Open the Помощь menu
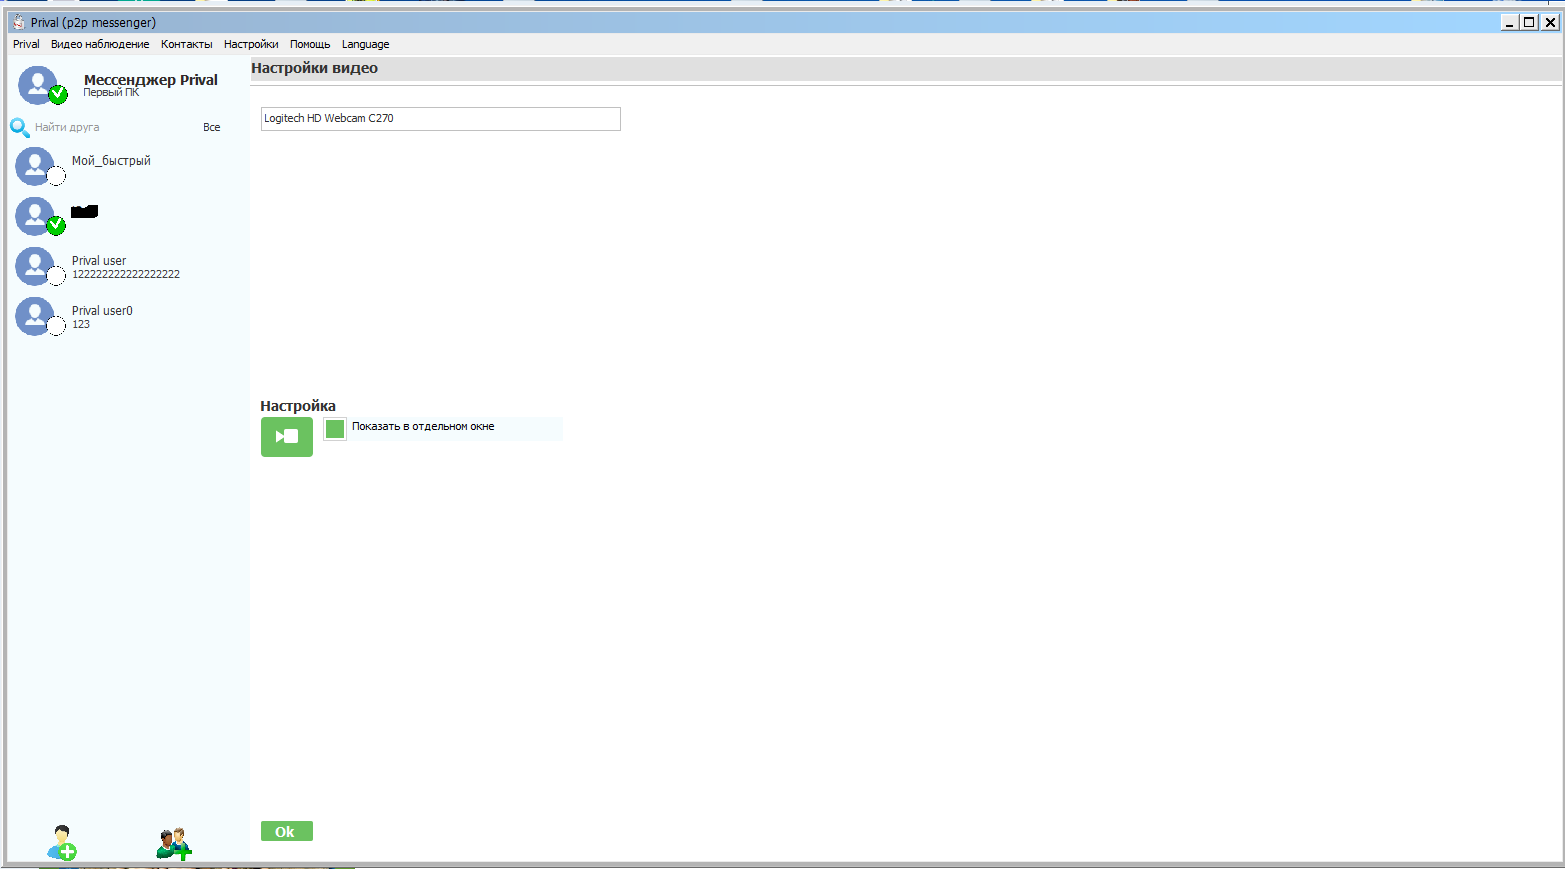 [310, 44]
